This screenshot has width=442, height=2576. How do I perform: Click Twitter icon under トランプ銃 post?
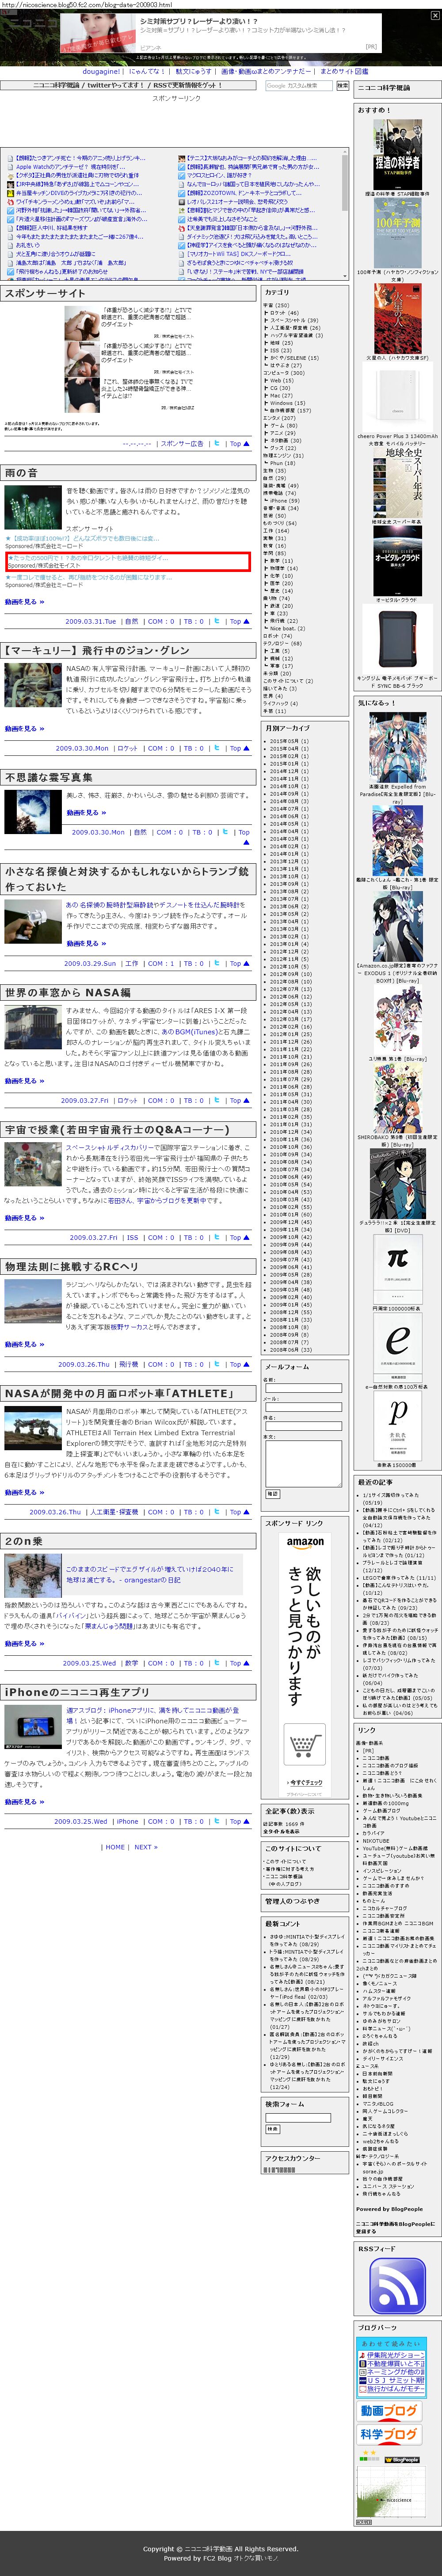[x=216, y=964]
